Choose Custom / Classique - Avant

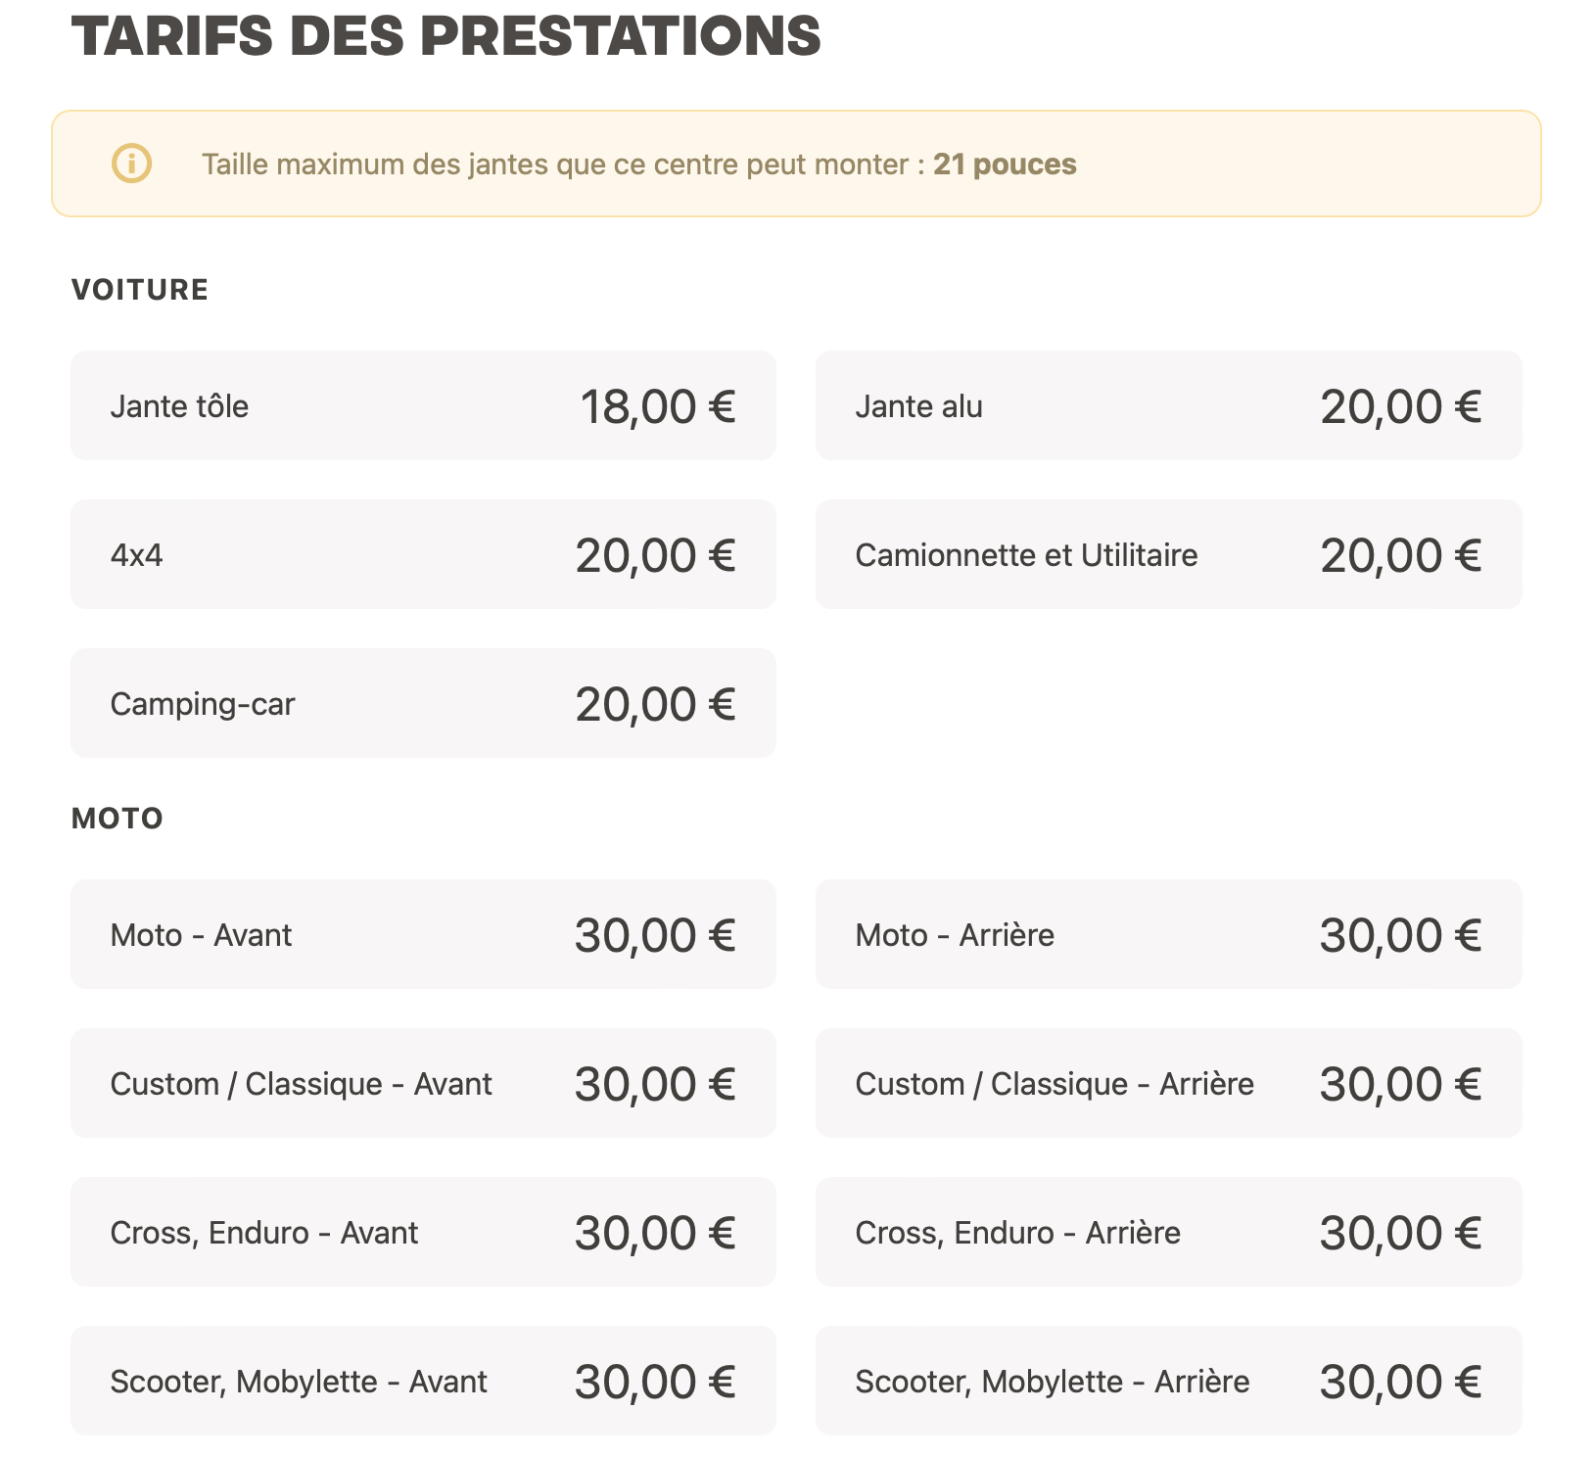tap(422, 1084)
